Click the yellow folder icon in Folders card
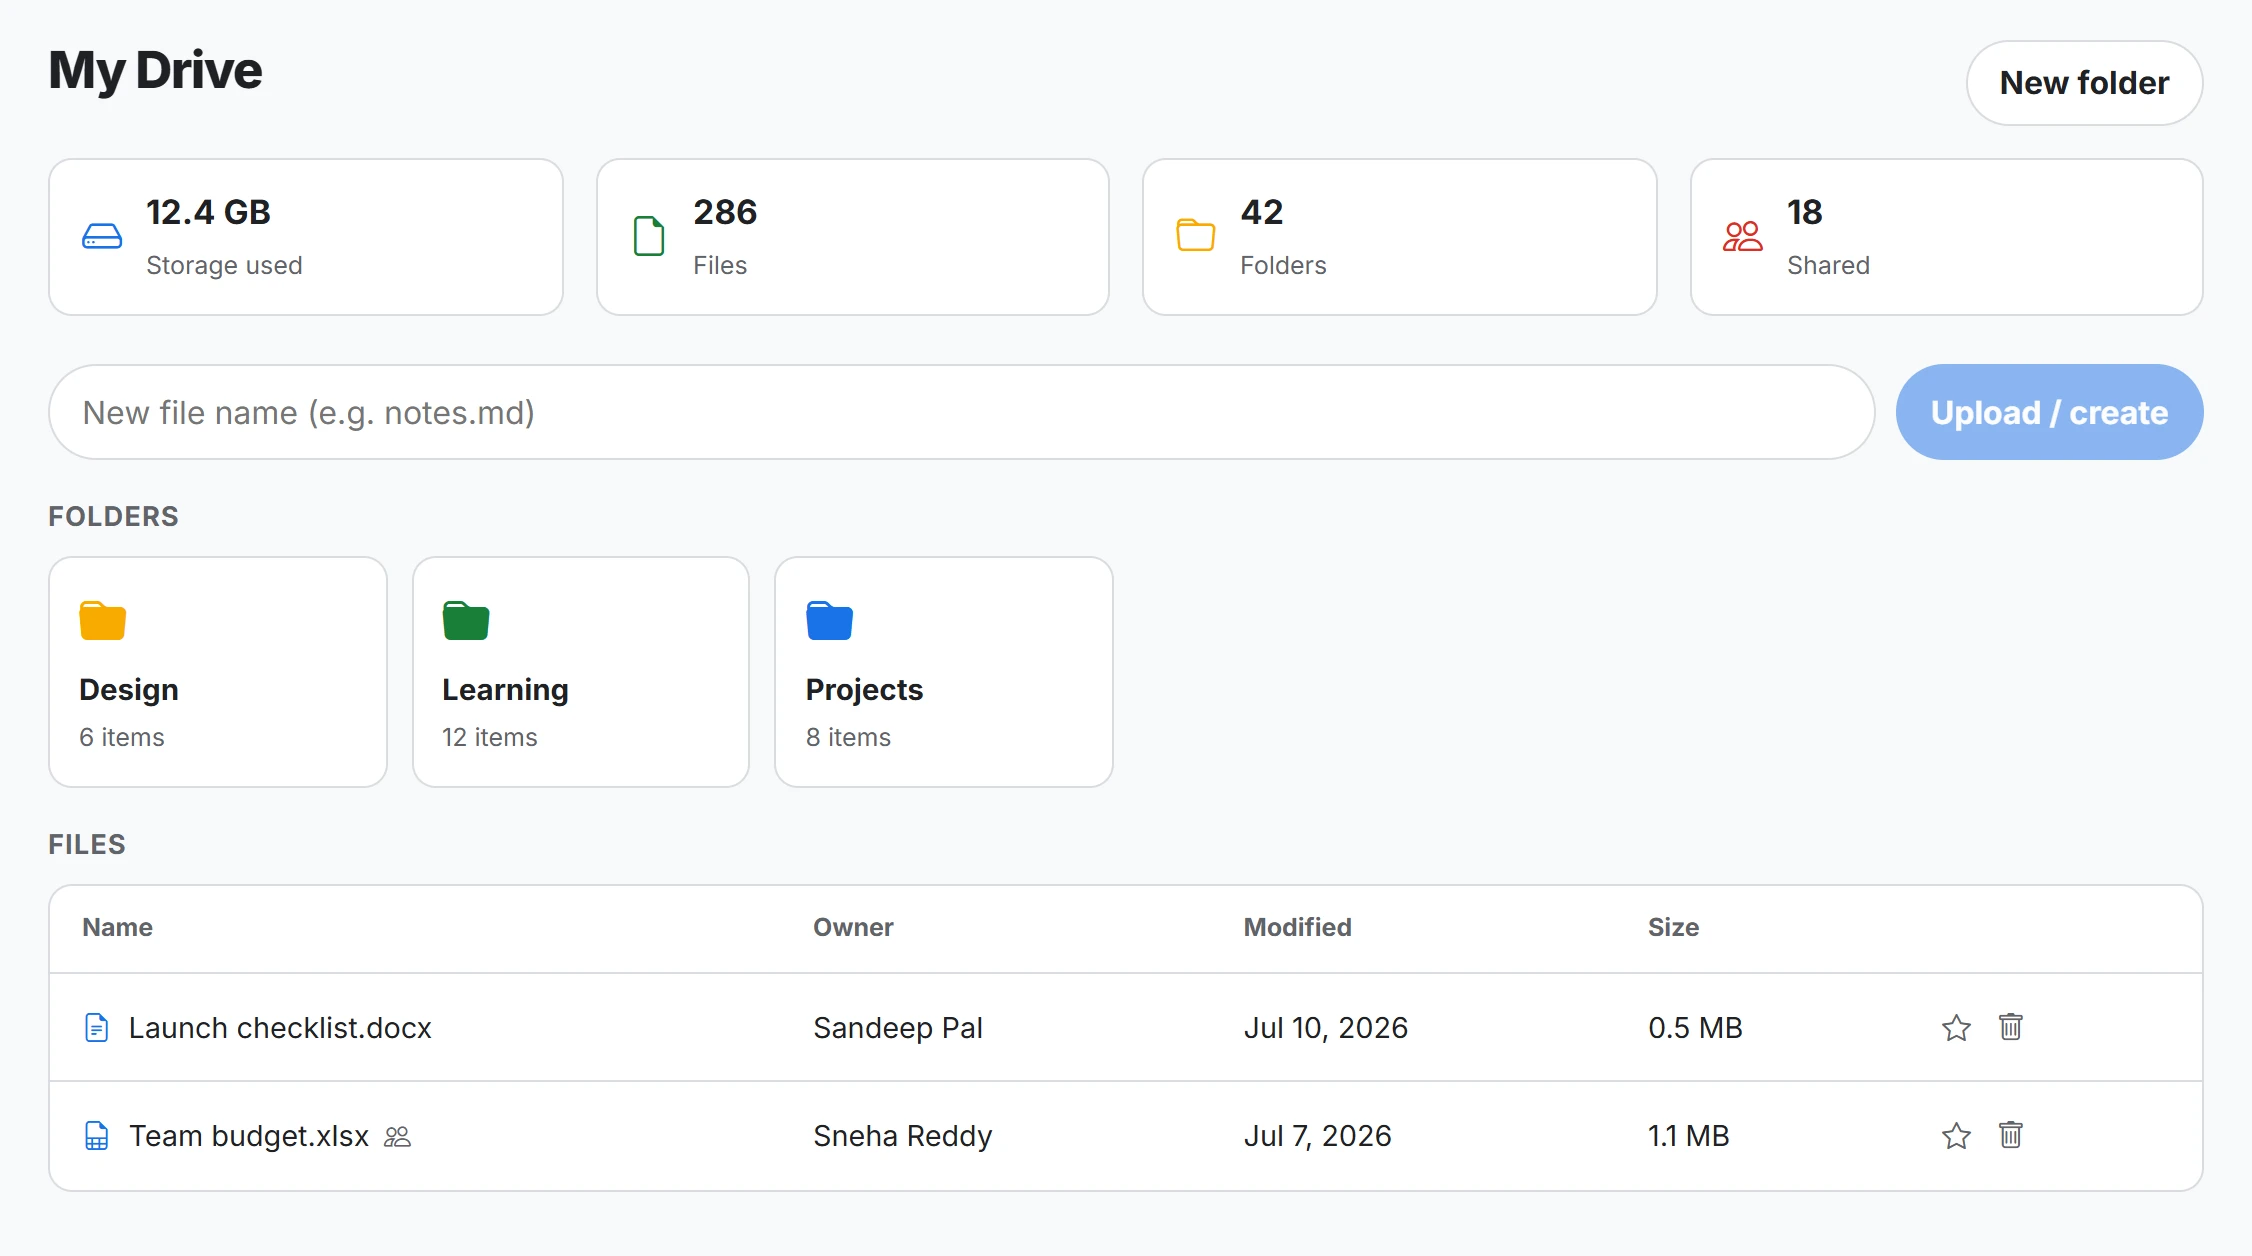Image resolution: width=2252 pixels, height=1256 pixels. point(1195,235)
